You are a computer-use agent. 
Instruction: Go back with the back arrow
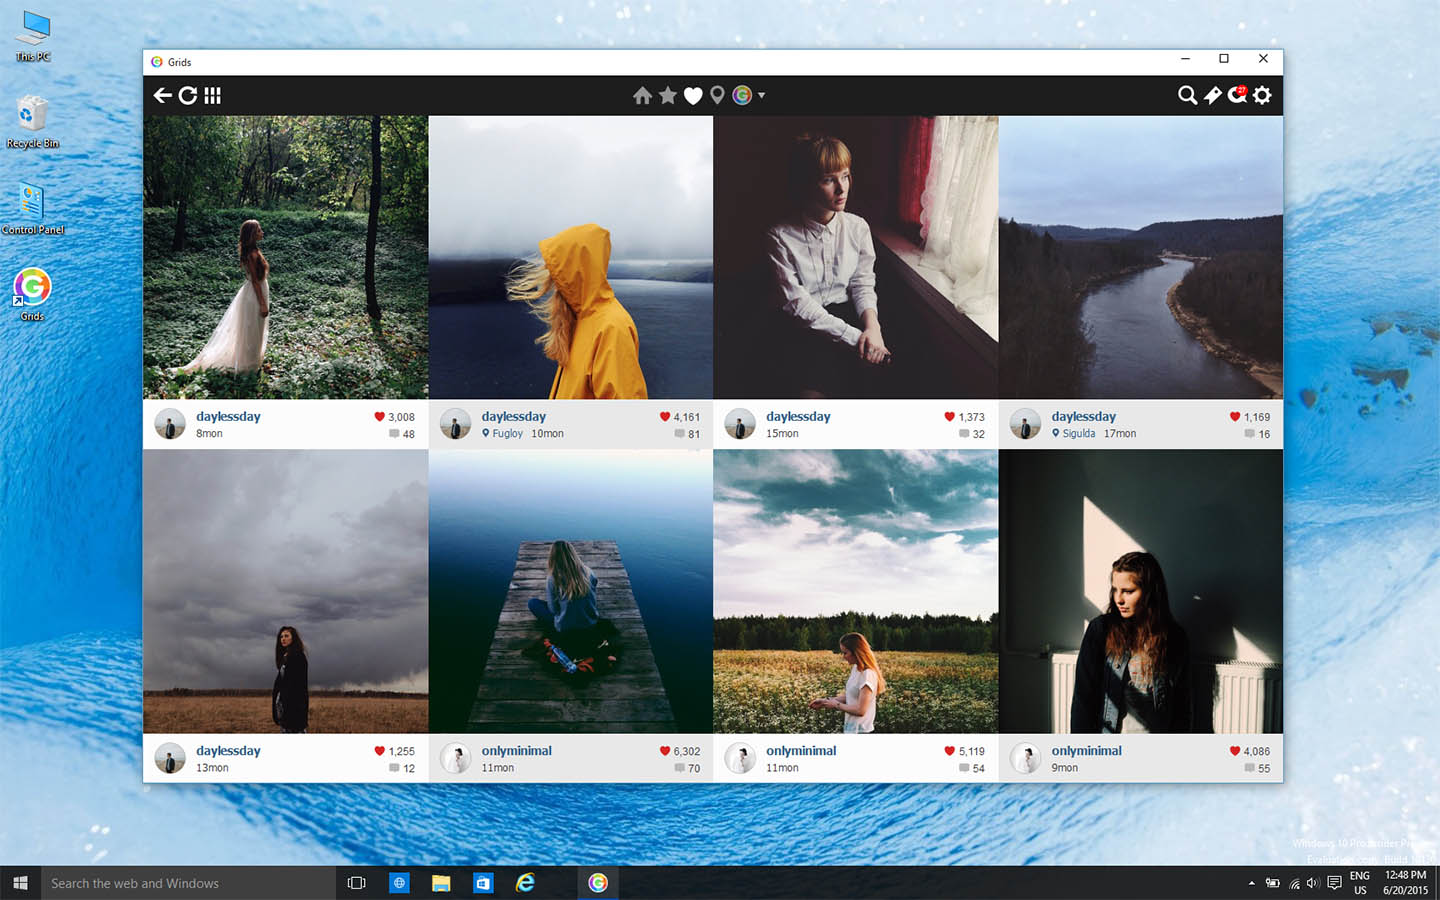point(164,95)
